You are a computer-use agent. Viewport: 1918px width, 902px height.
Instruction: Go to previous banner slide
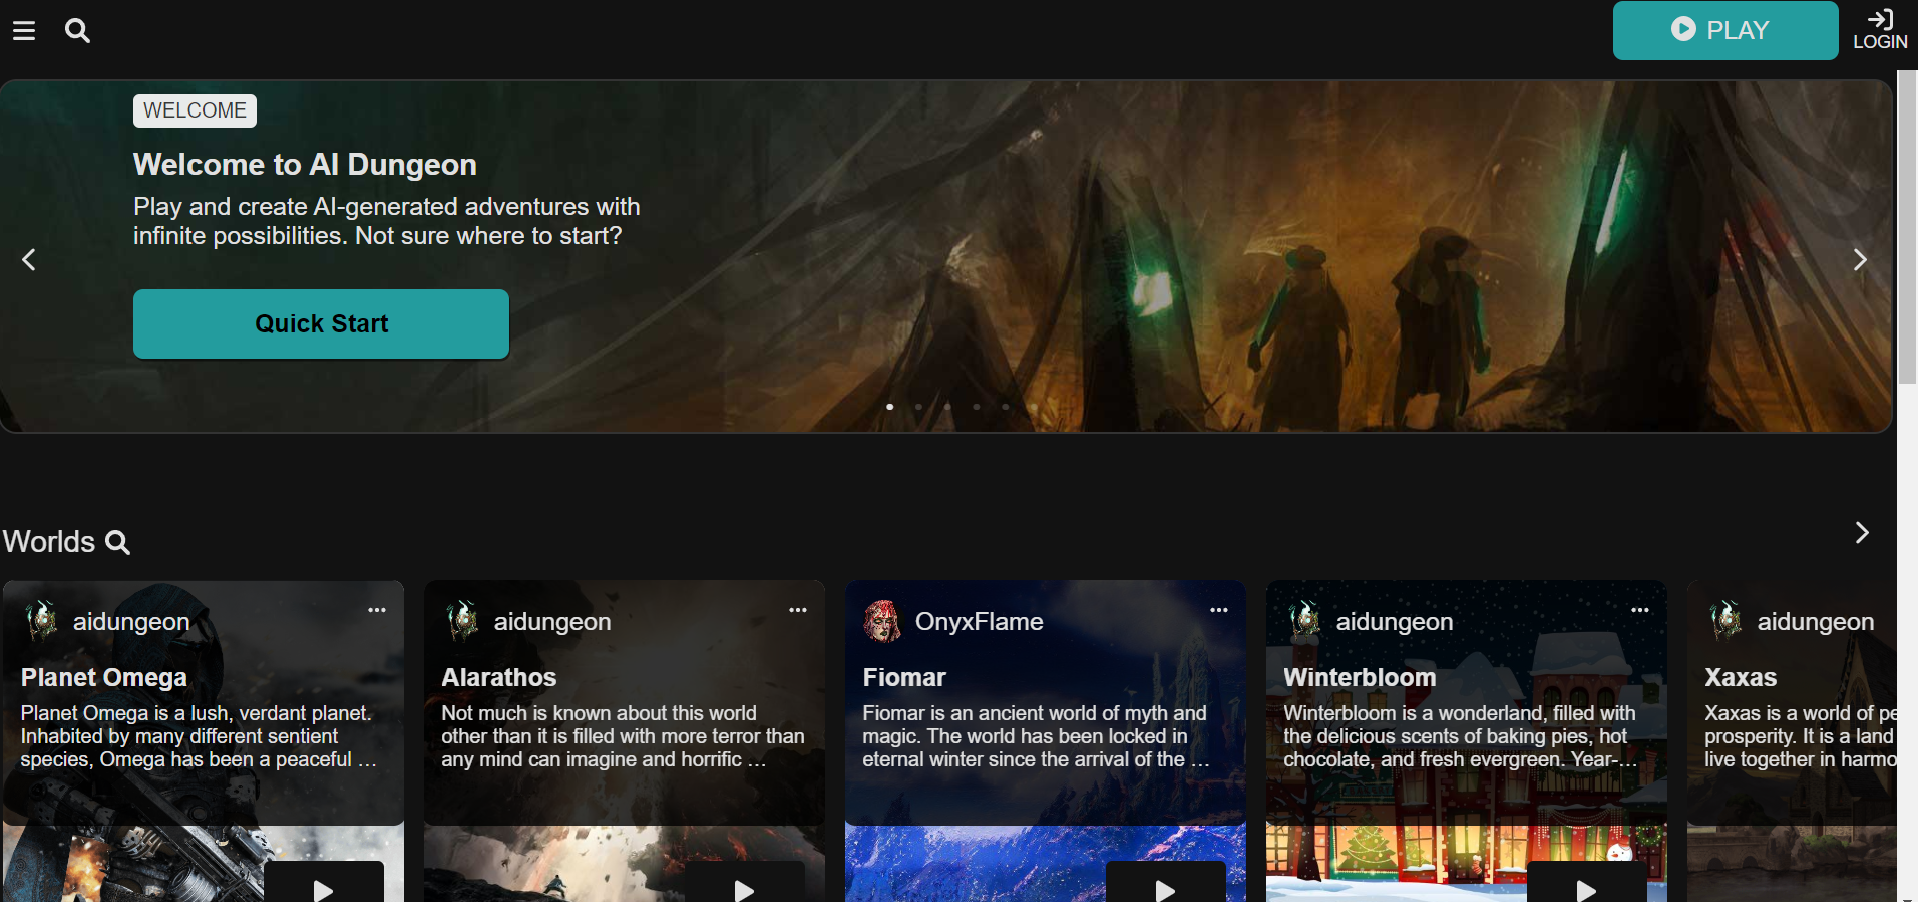pos(29,260)
